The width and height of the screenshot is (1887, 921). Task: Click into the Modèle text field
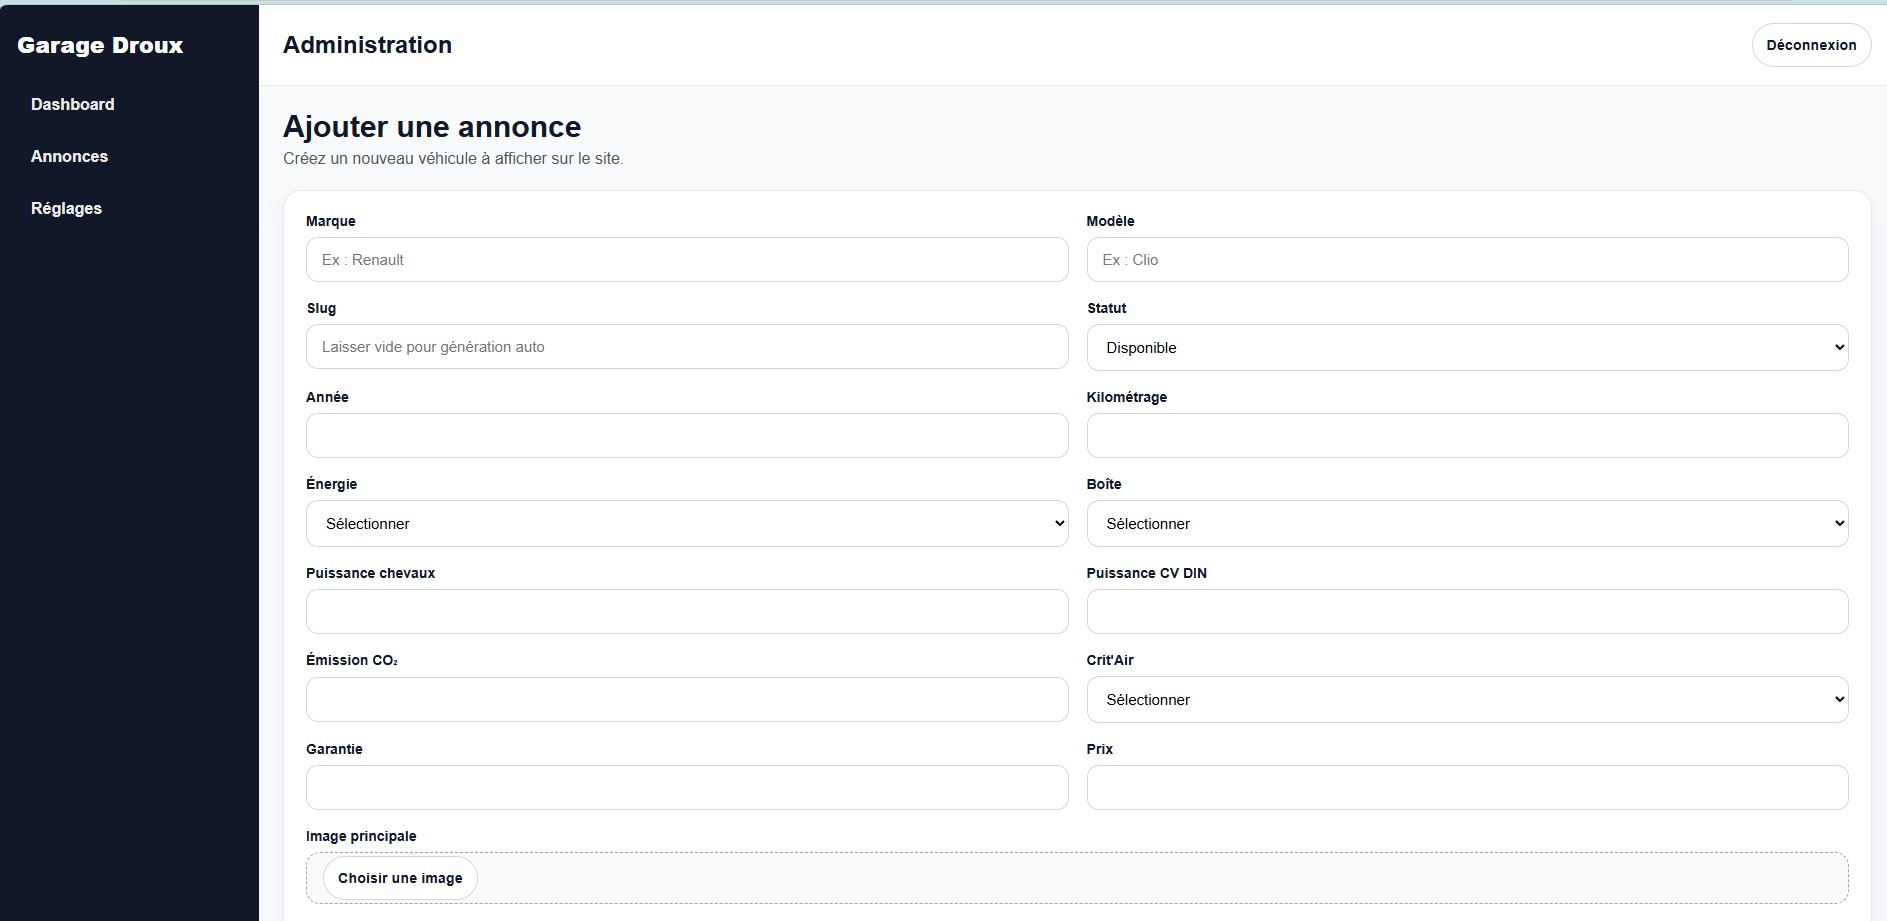[1466, 260]
